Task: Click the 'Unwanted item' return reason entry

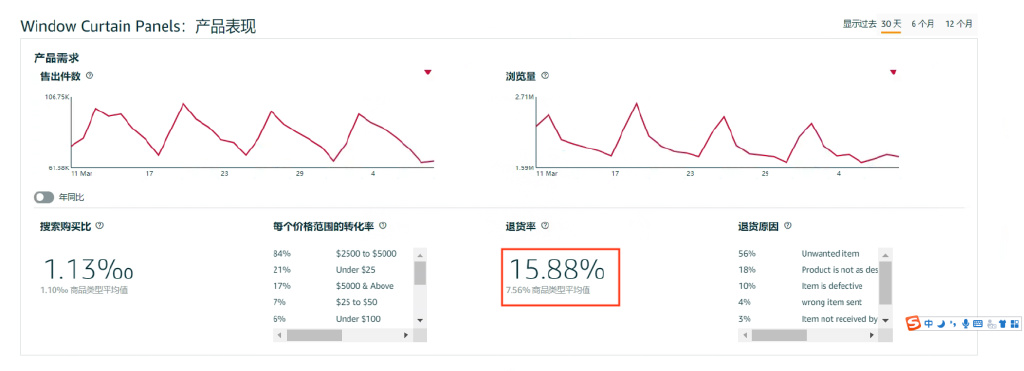Action: 830,253
